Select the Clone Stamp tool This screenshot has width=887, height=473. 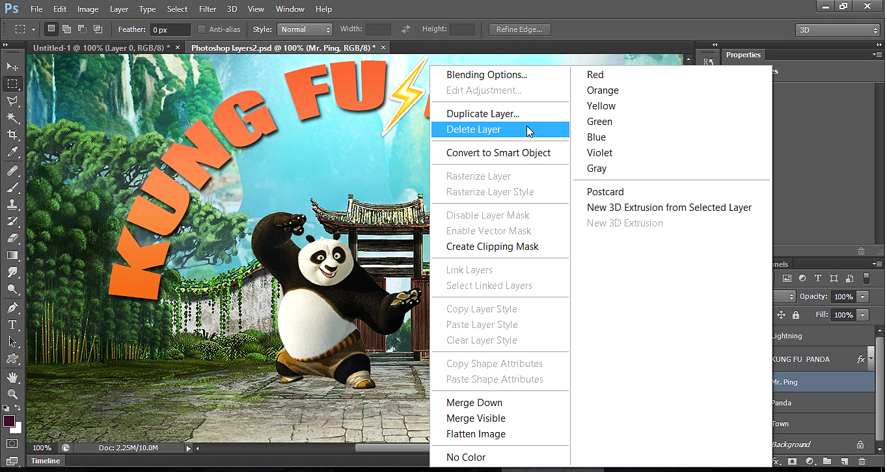click(x=12, y=204)
